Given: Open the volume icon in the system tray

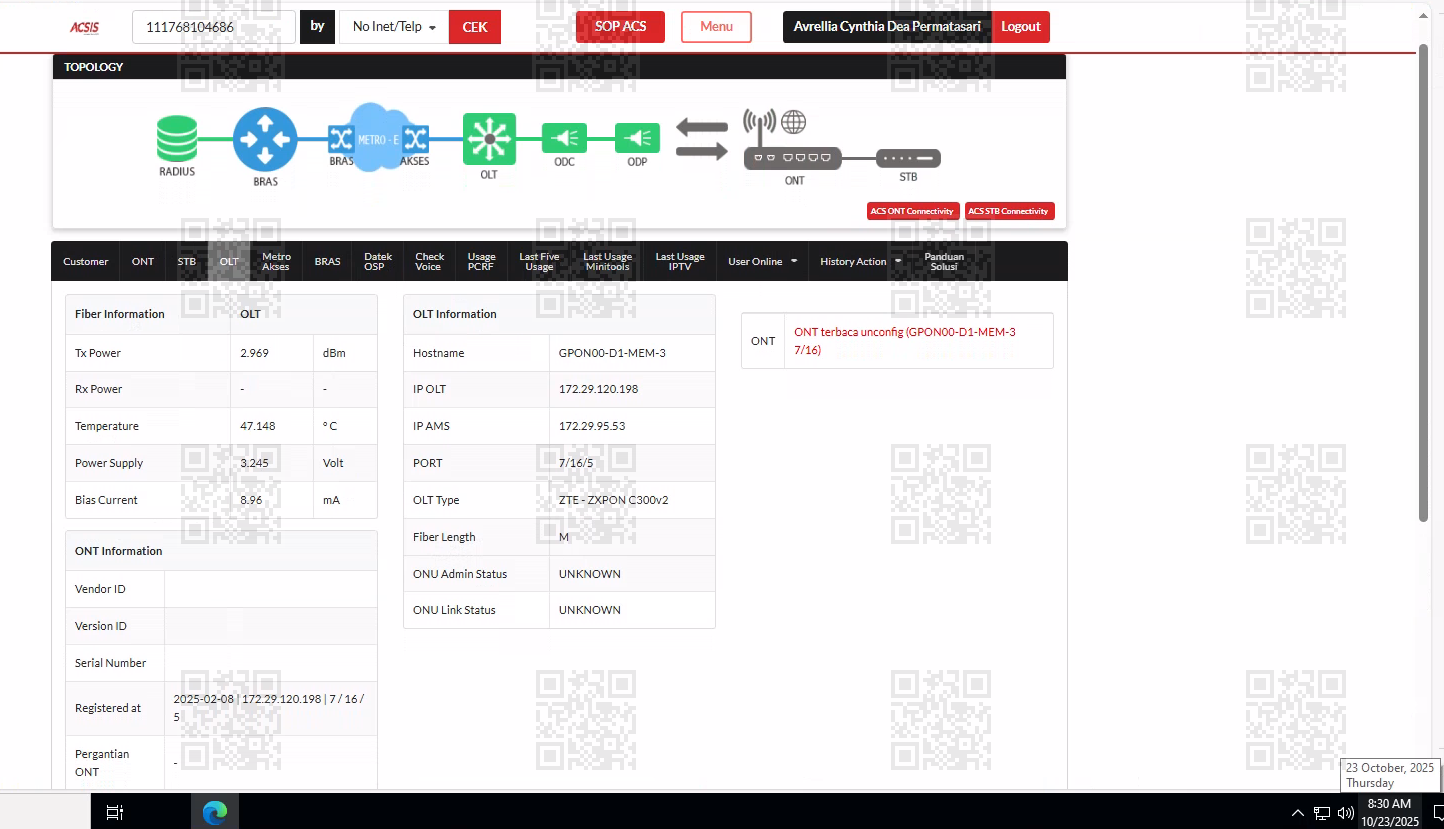Looking at the screenshot, I should point(1346,812).
